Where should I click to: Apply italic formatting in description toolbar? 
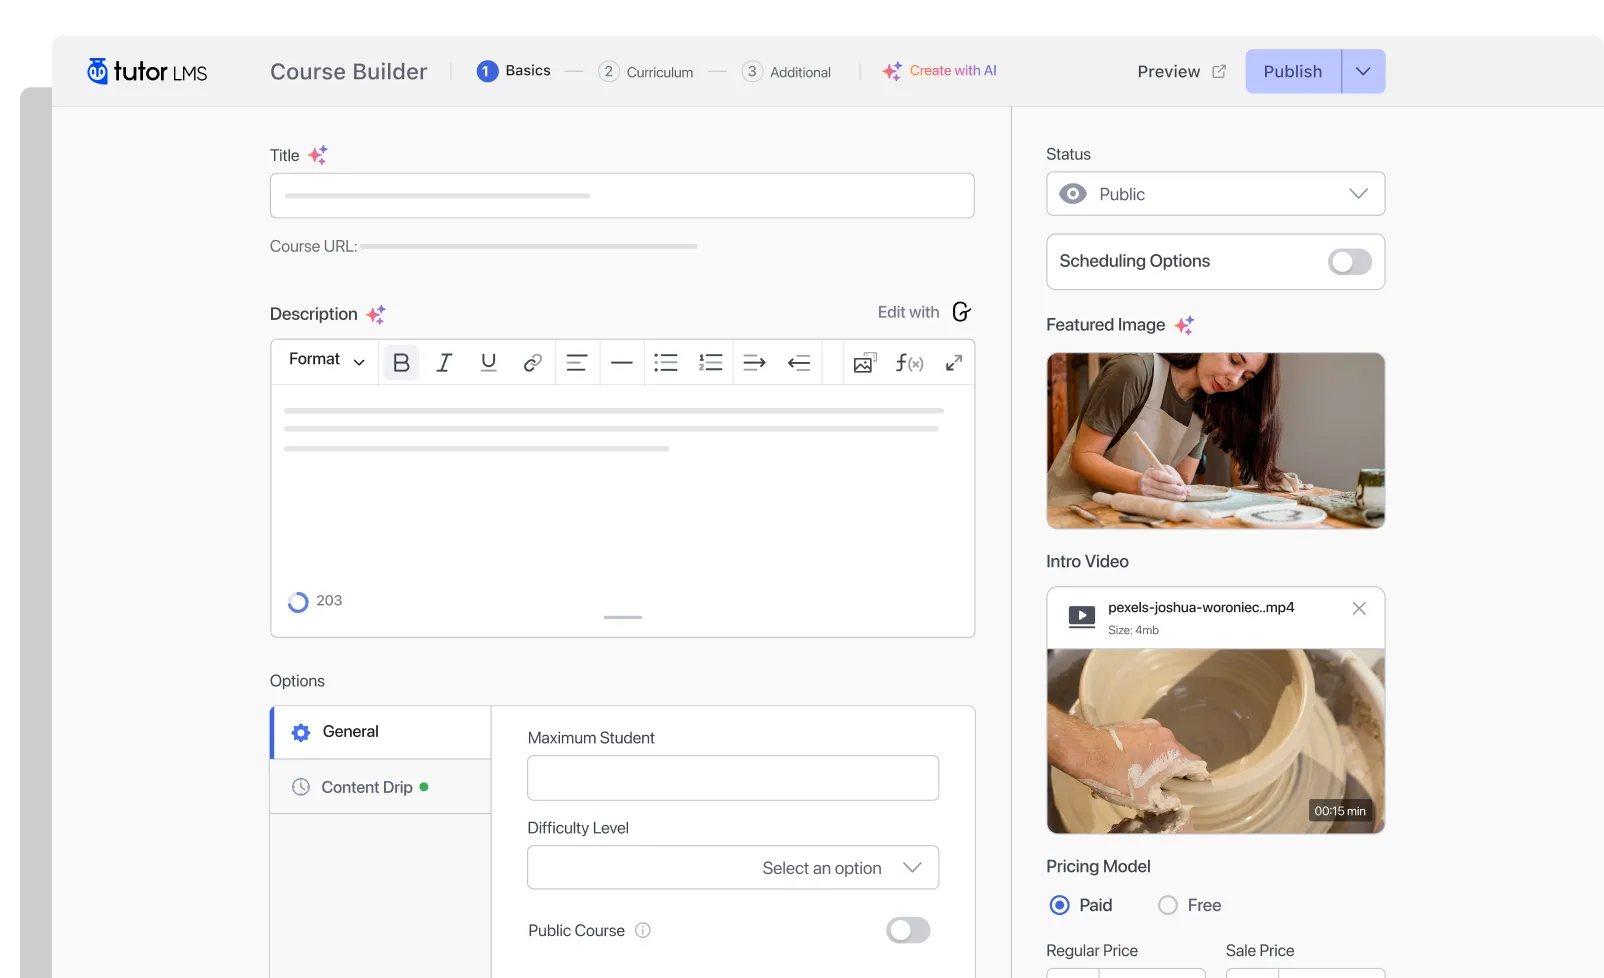[444, 363]
